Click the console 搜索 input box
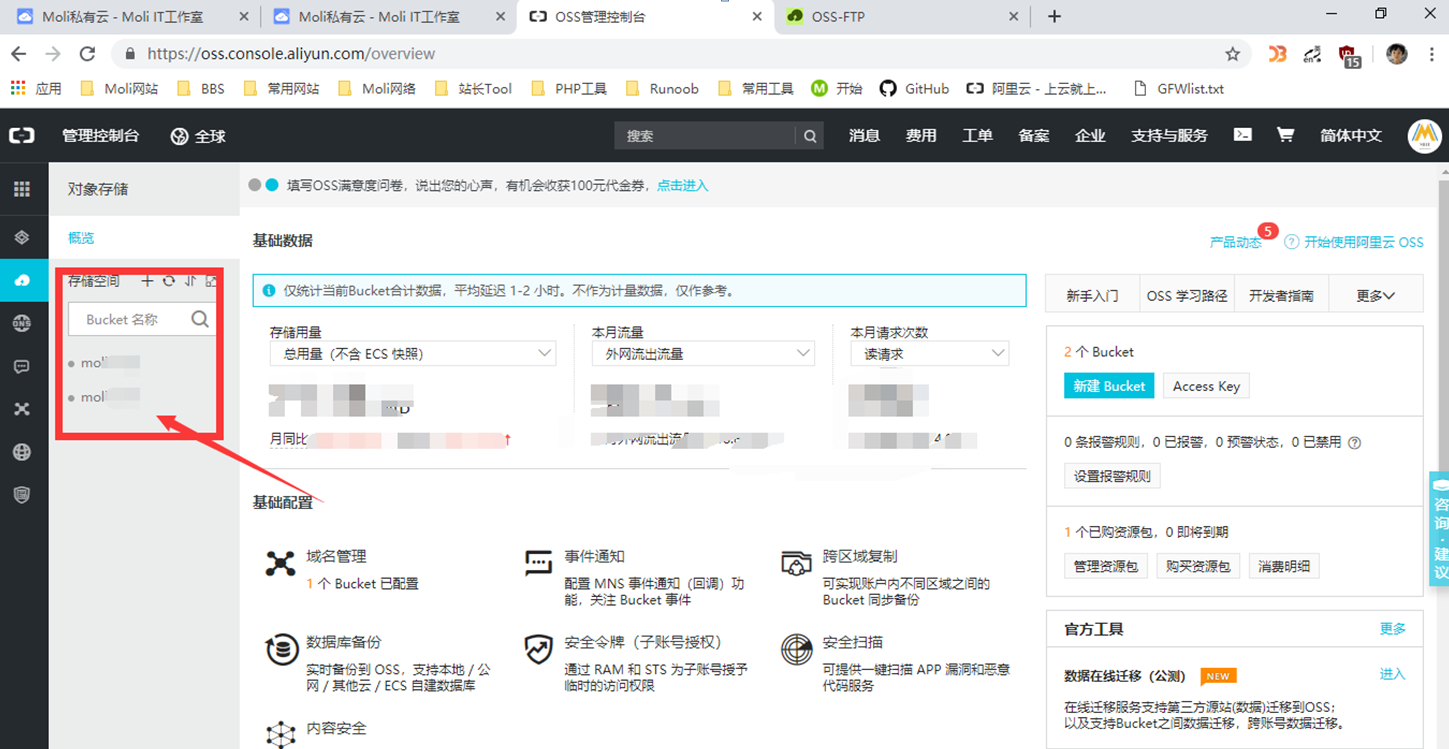1449x749 pixels. click(706, 136)
